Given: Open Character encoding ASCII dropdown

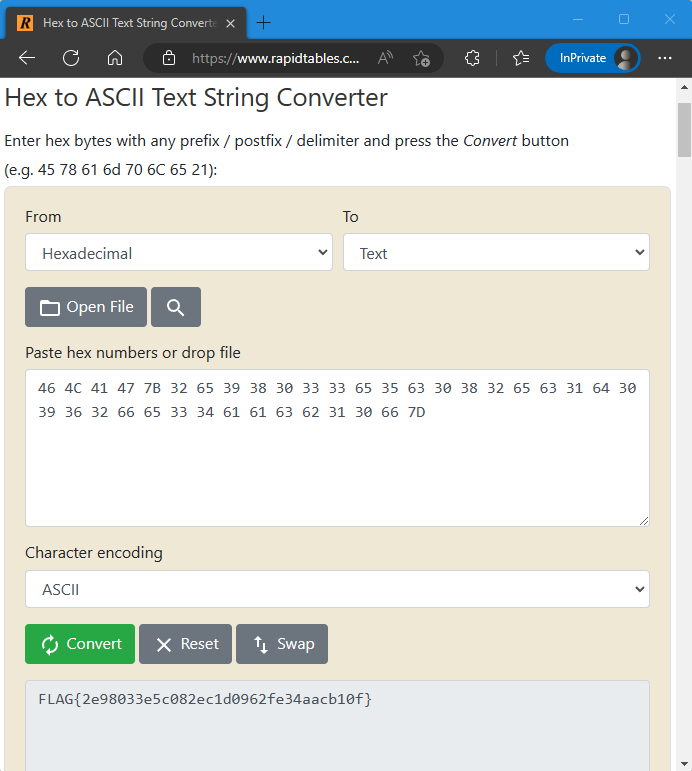Looking at the screenshot, I should coord(337,589).
